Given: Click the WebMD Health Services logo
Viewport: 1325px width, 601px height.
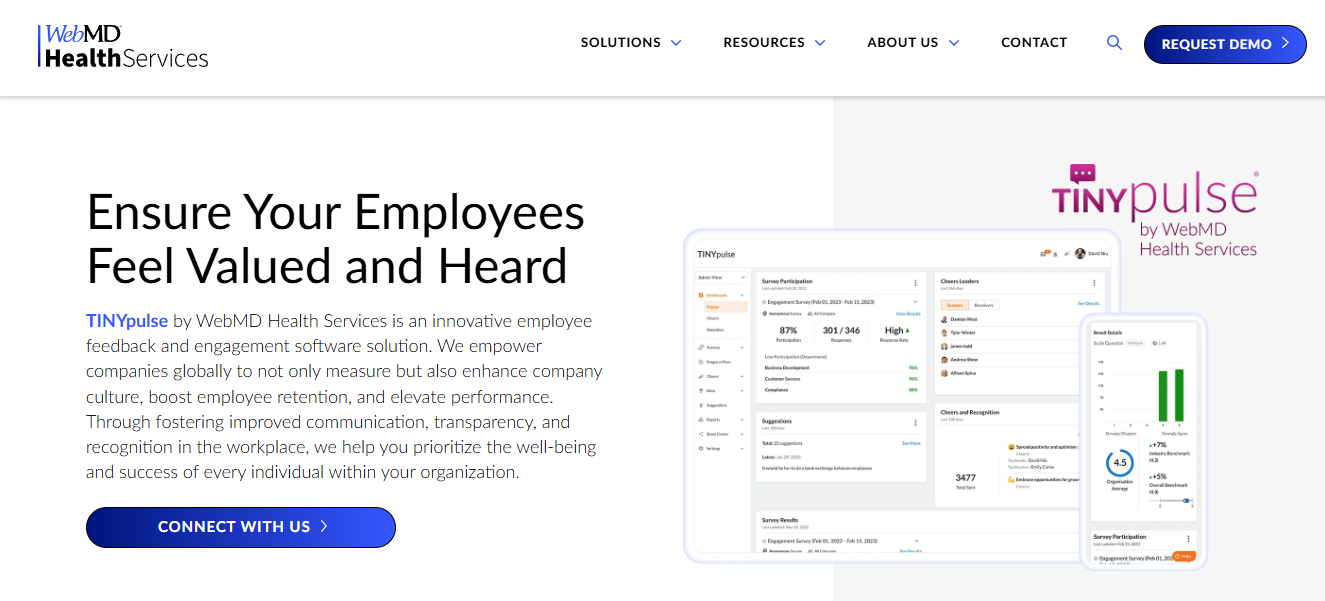Looking at the screenshot, I should [123, 46].
